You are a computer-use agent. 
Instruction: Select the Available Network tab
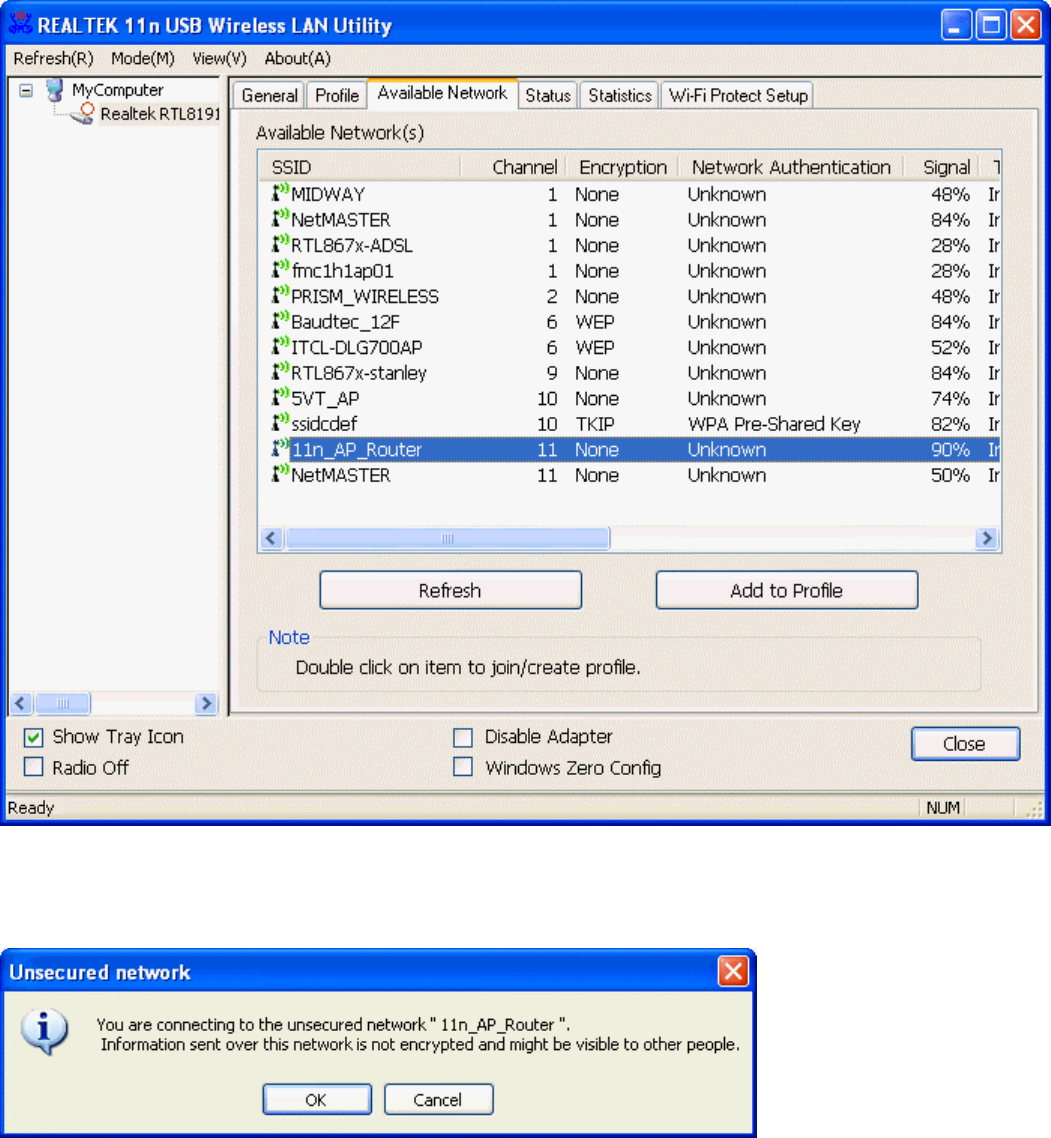click(x=442, y=94)
